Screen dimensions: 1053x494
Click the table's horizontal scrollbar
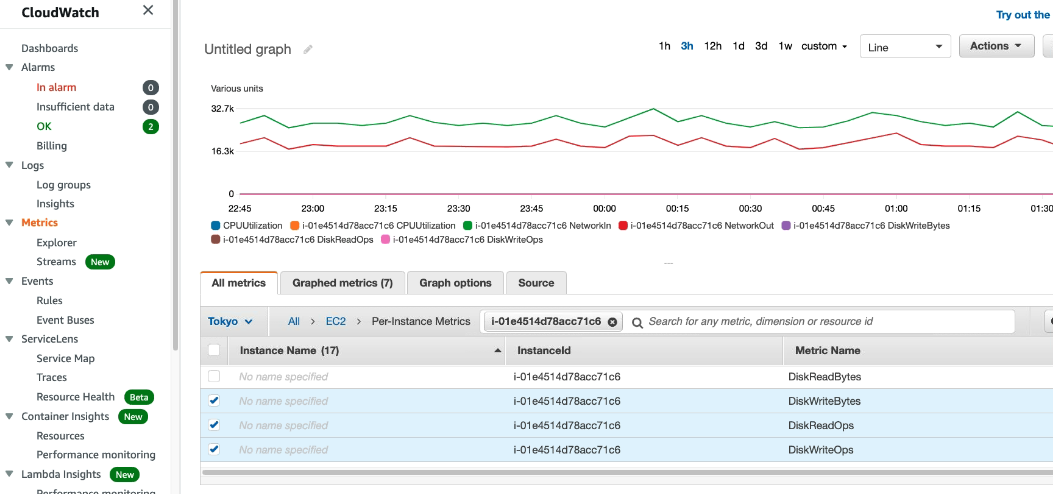pos(627,473)
